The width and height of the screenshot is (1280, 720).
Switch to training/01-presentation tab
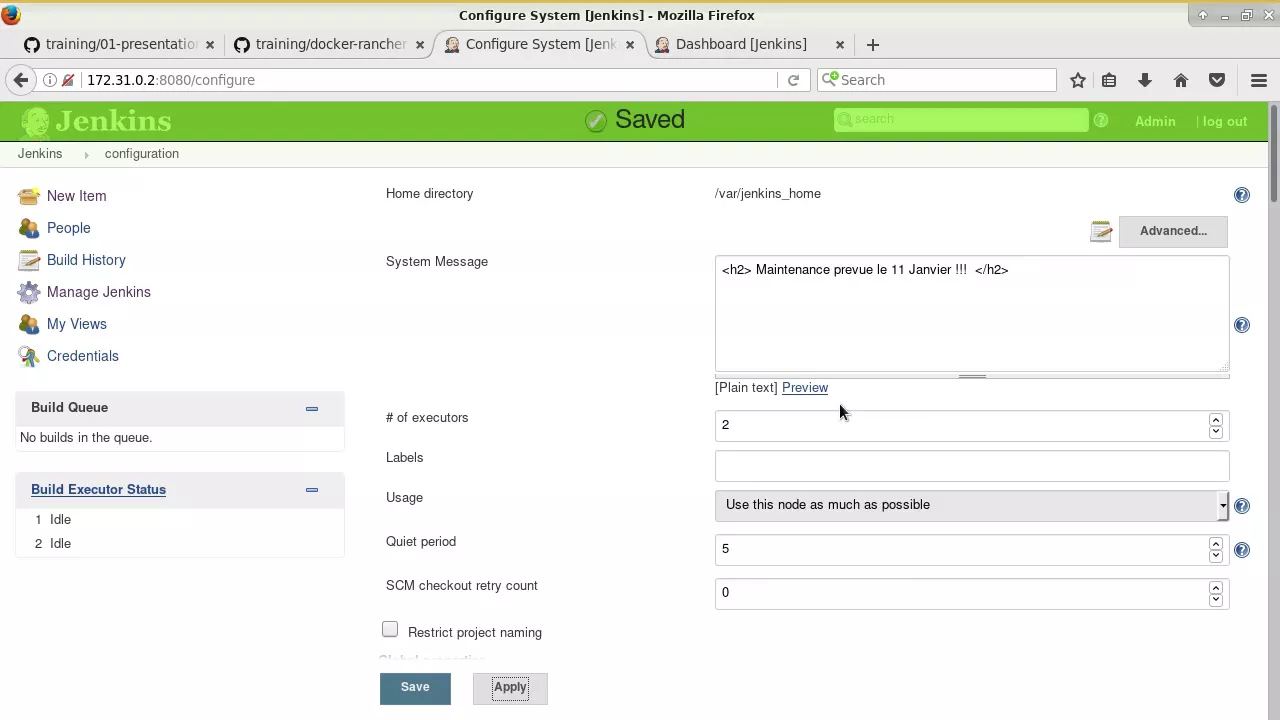tap(120, 44)
